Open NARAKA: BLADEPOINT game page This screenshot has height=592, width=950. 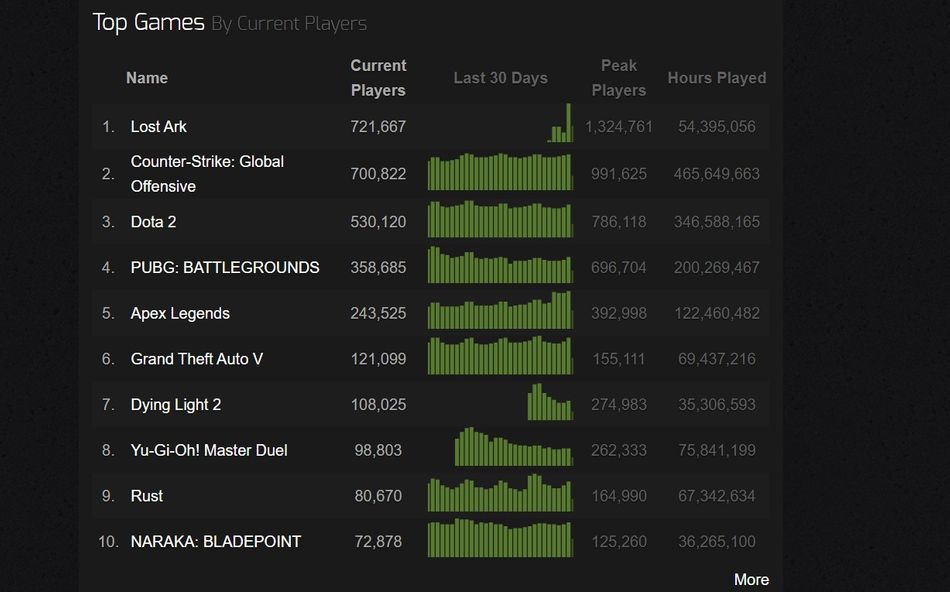tap(216, 542)
